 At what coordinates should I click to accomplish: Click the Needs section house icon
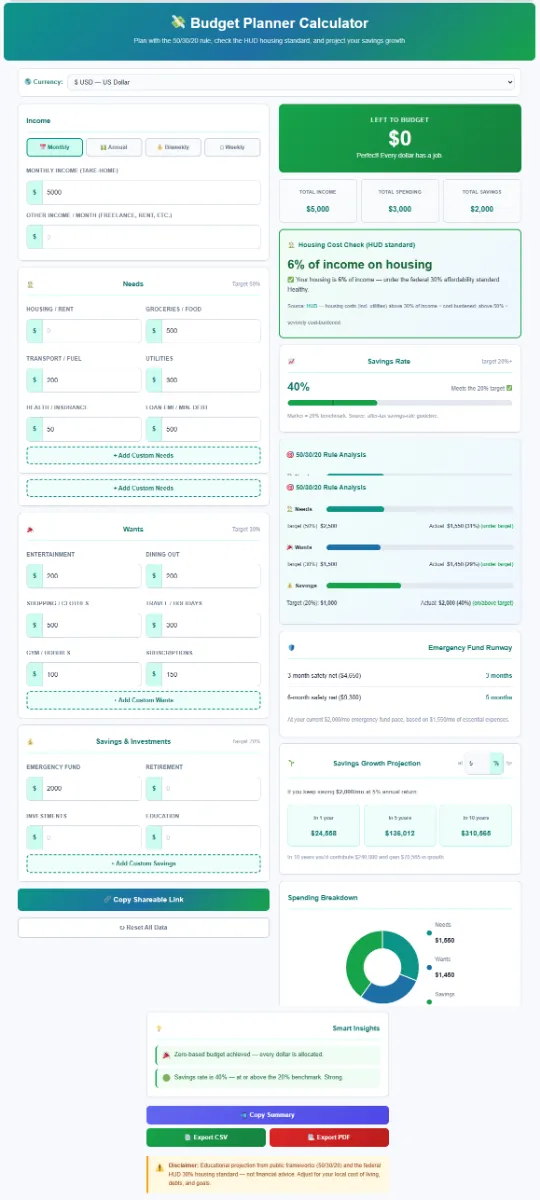pyautogui.click(x=30, y=284)
